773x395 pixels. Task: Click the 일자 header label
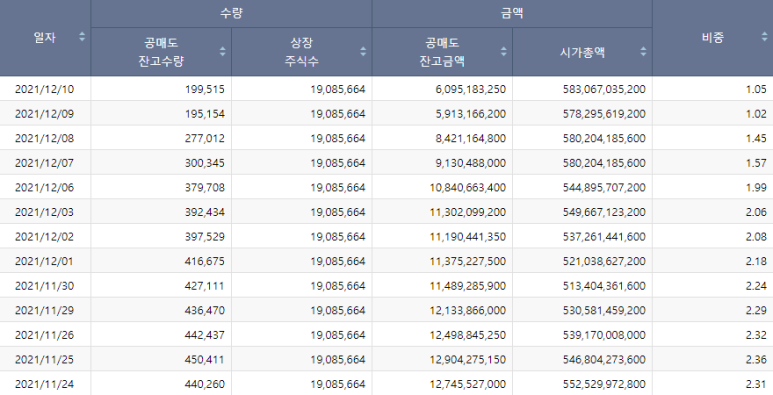44,37
